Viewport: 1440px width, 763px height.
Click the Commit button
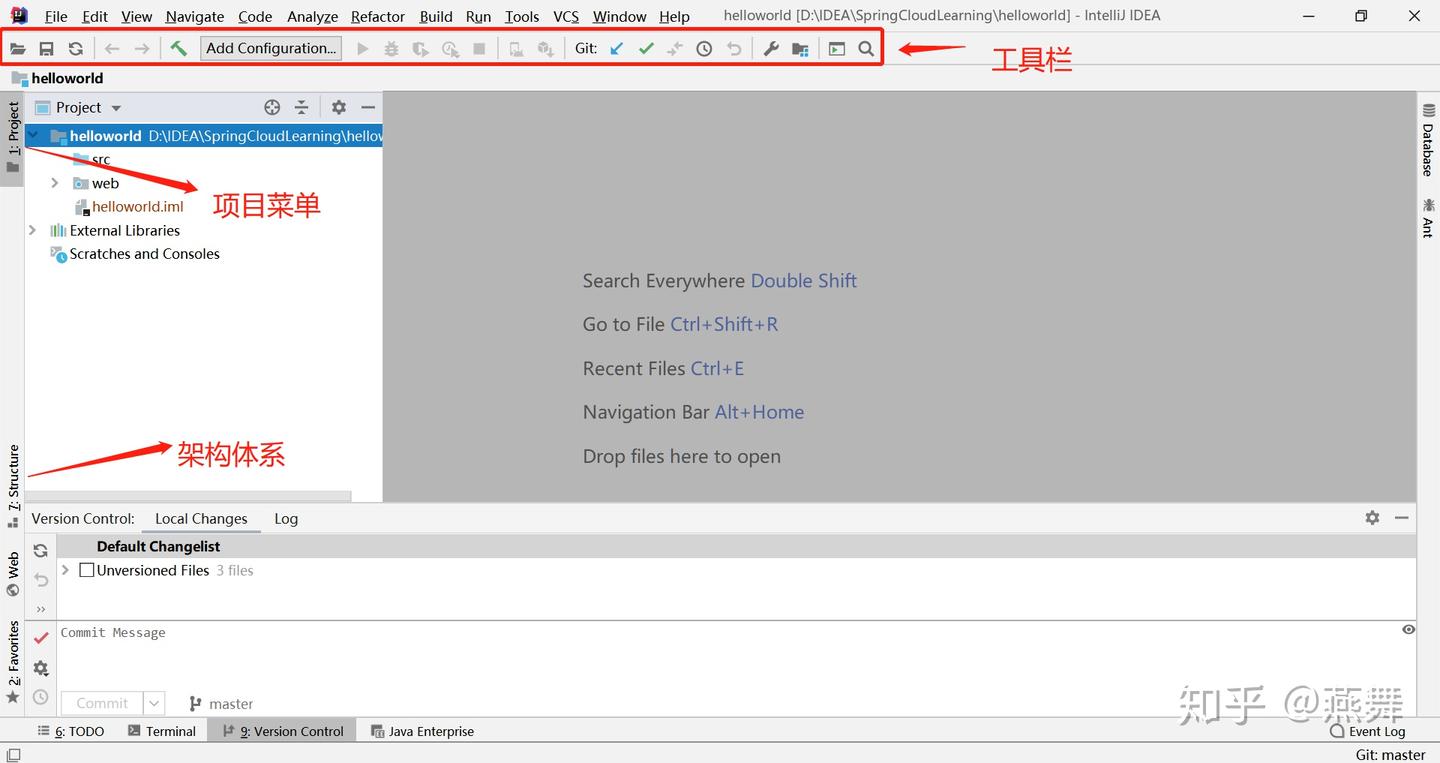pos(103,703)
